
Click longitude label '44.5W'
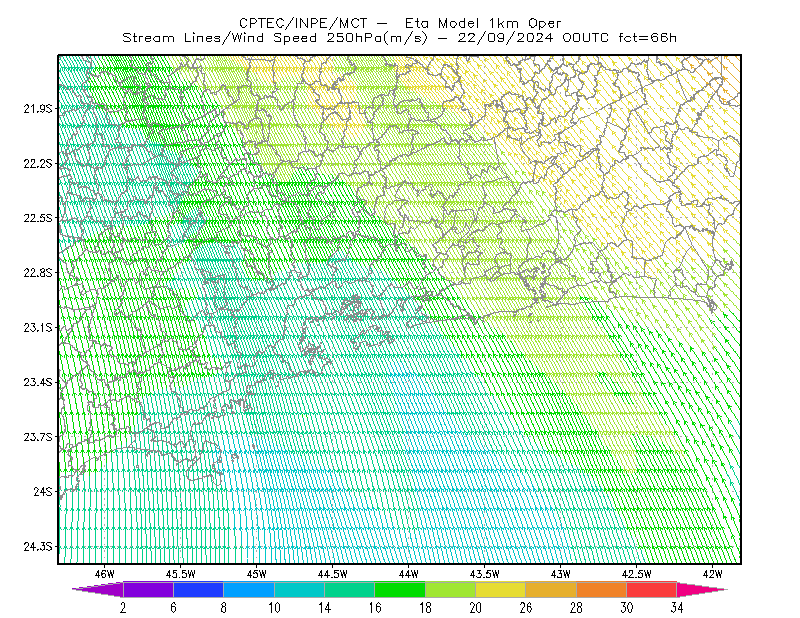tap(333, 574)
